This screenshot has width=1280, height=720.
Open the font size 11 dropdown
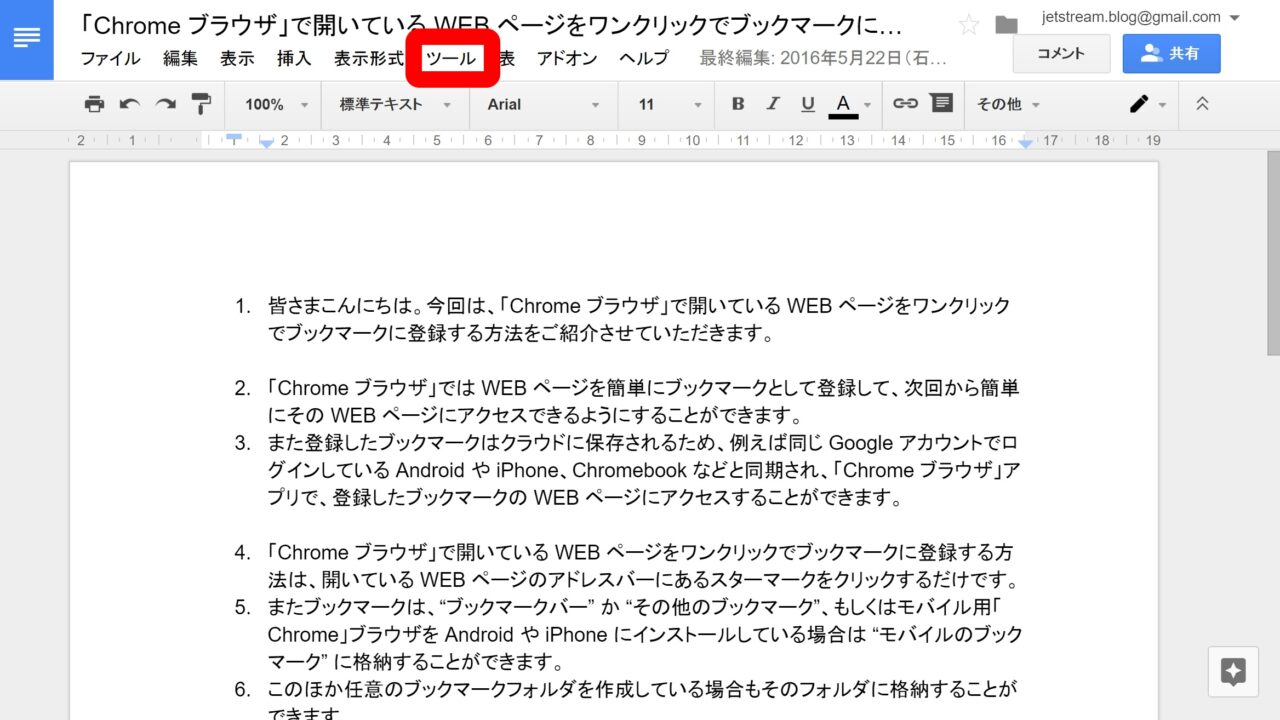point(670,104)
